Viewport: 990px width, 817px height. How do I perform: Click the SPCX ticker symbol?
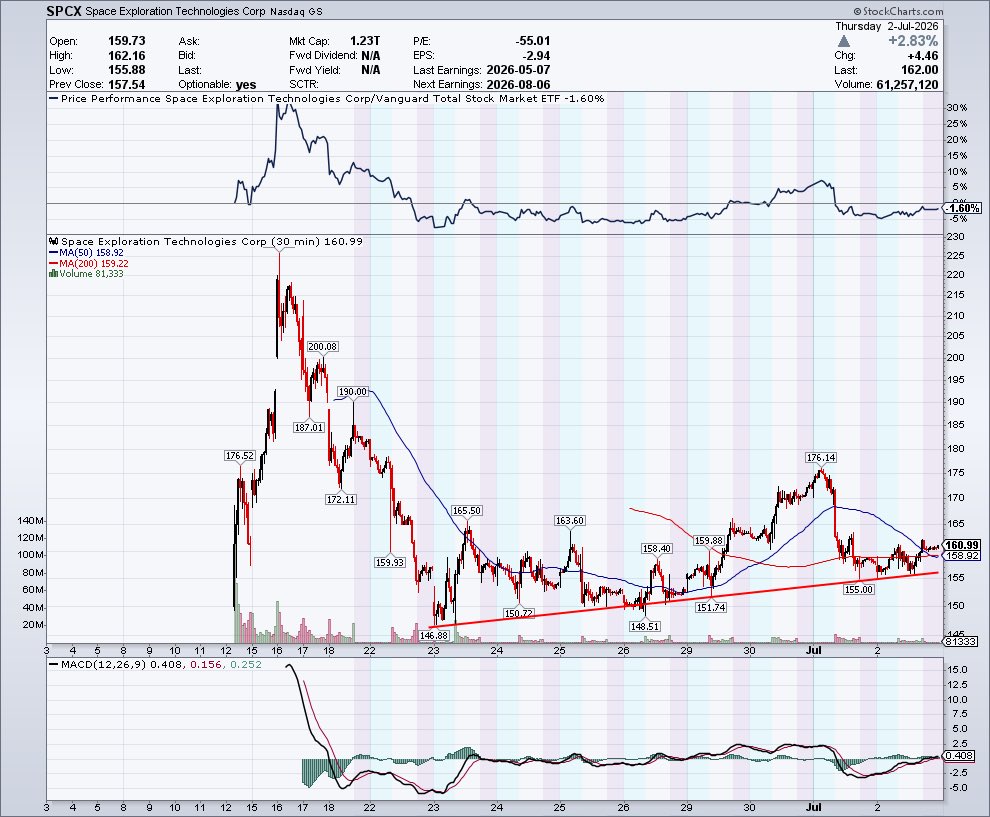(64, 11)
